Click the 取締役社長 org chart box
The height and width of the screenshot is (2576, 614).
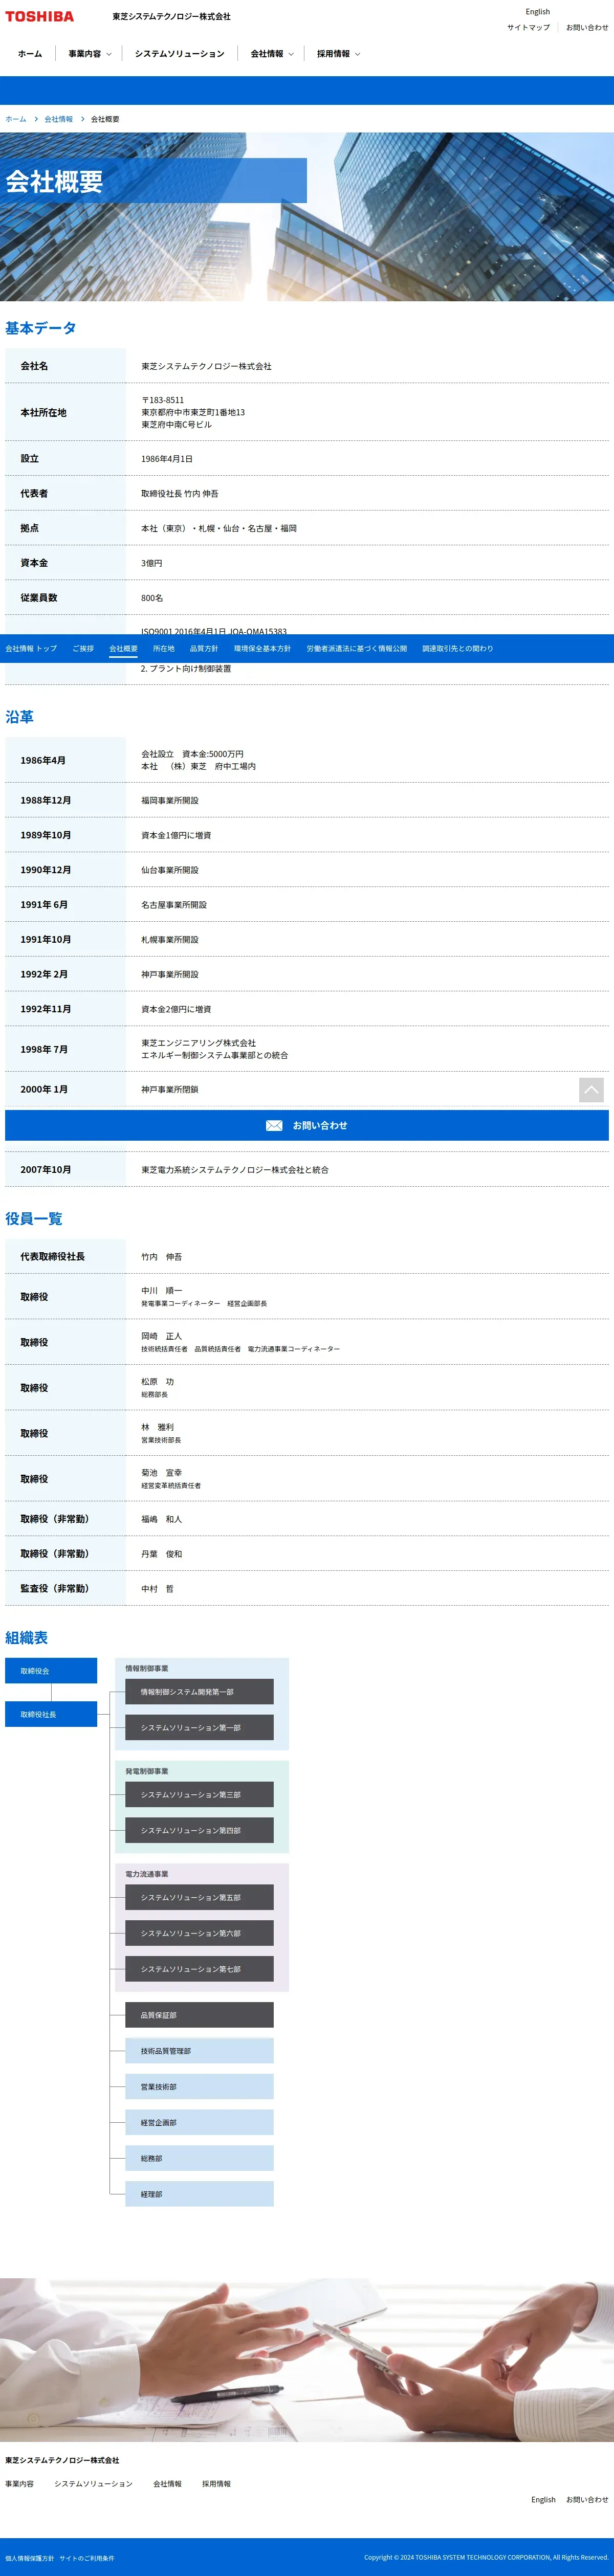point(51,1714)
